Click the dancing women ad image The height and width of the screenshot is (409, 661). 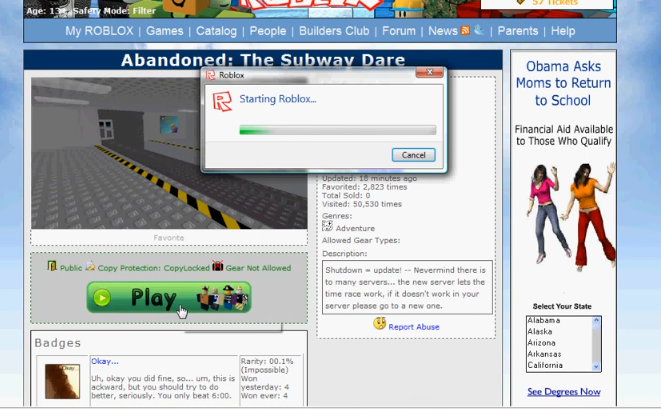click(570, 217)
